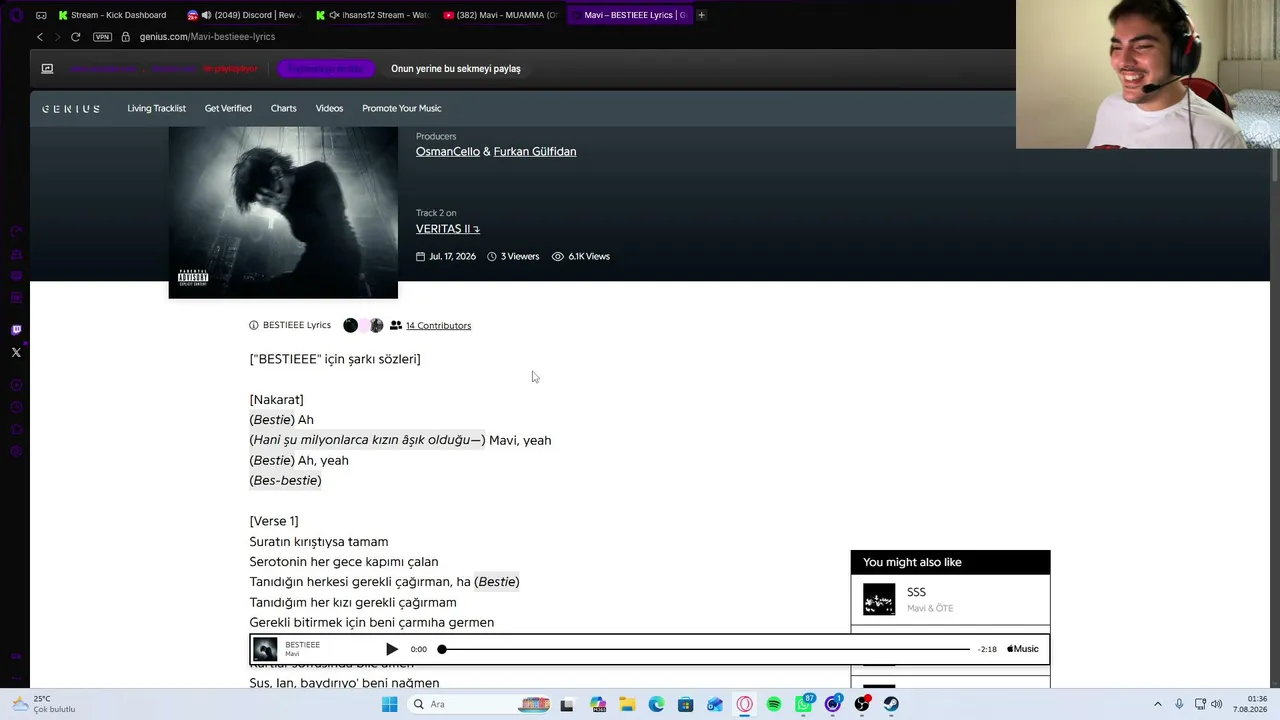Image resolution: width=1280 pixels, height=720 pixels.
Task: Open the X (Twitter) sidebar icon
Action: click(16, 352)
